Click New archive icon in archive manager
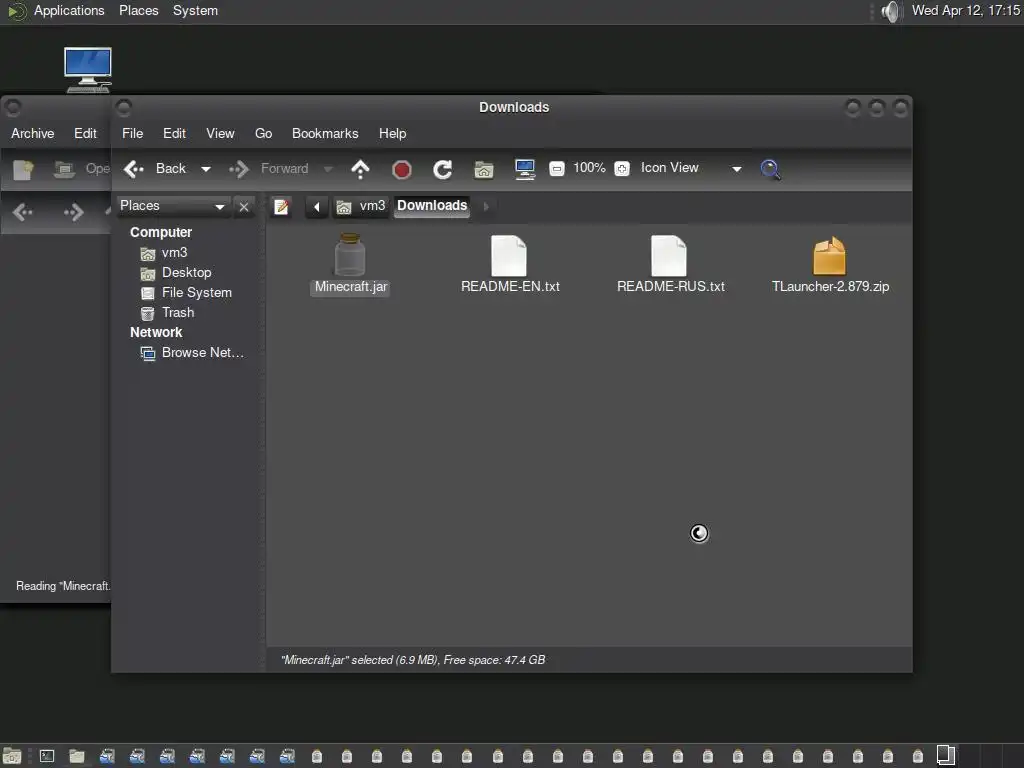Screen dimensions: 1024x768 24,170
